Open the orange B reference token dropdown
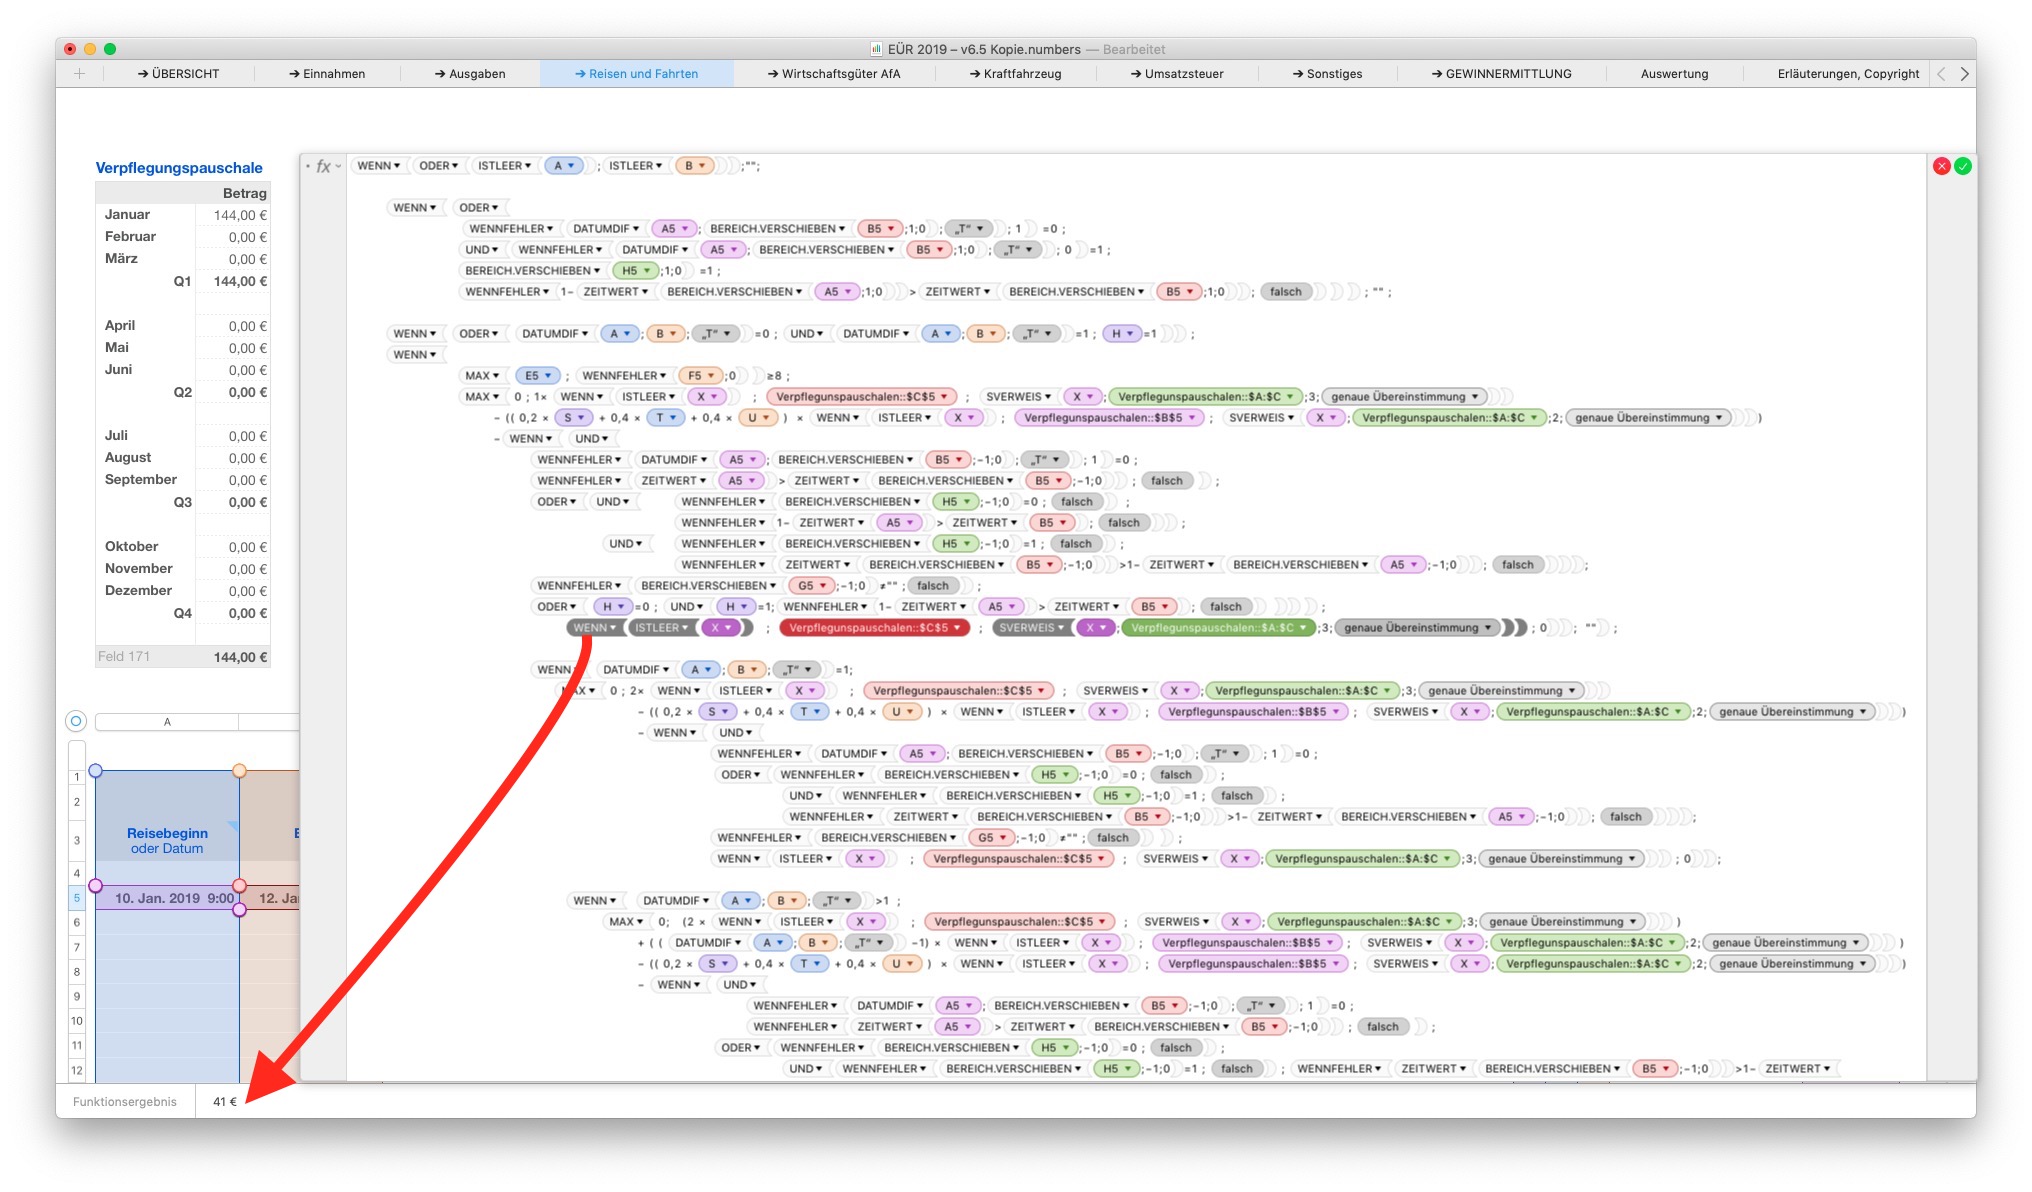The image size is (2032, 1192). pyautogui.click(x=702, y=166)
